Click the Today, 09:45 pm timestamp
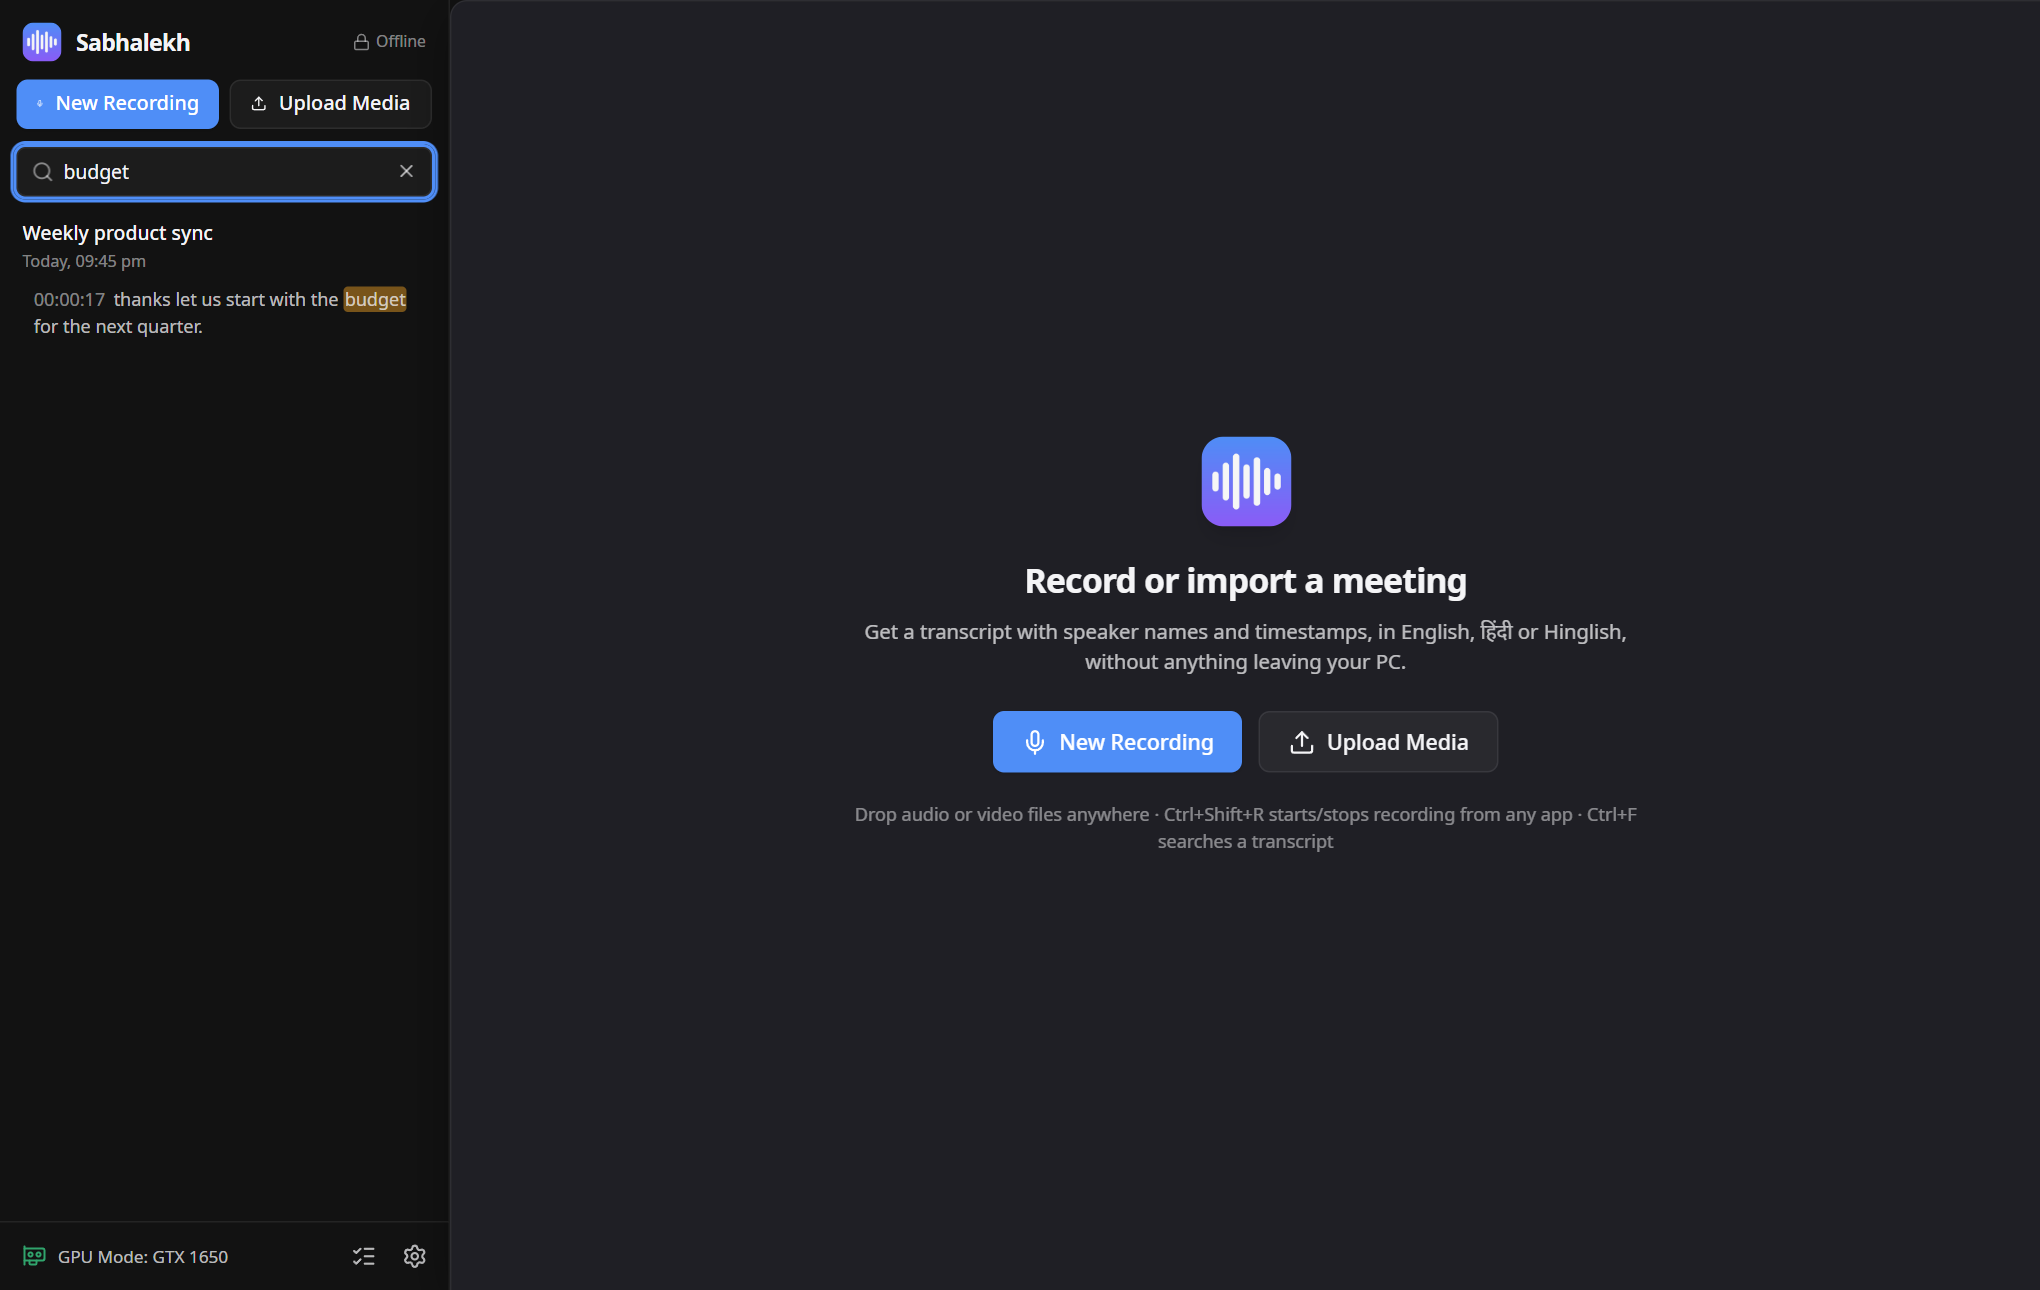2040x1290 pixels. (x=84, y=261)
